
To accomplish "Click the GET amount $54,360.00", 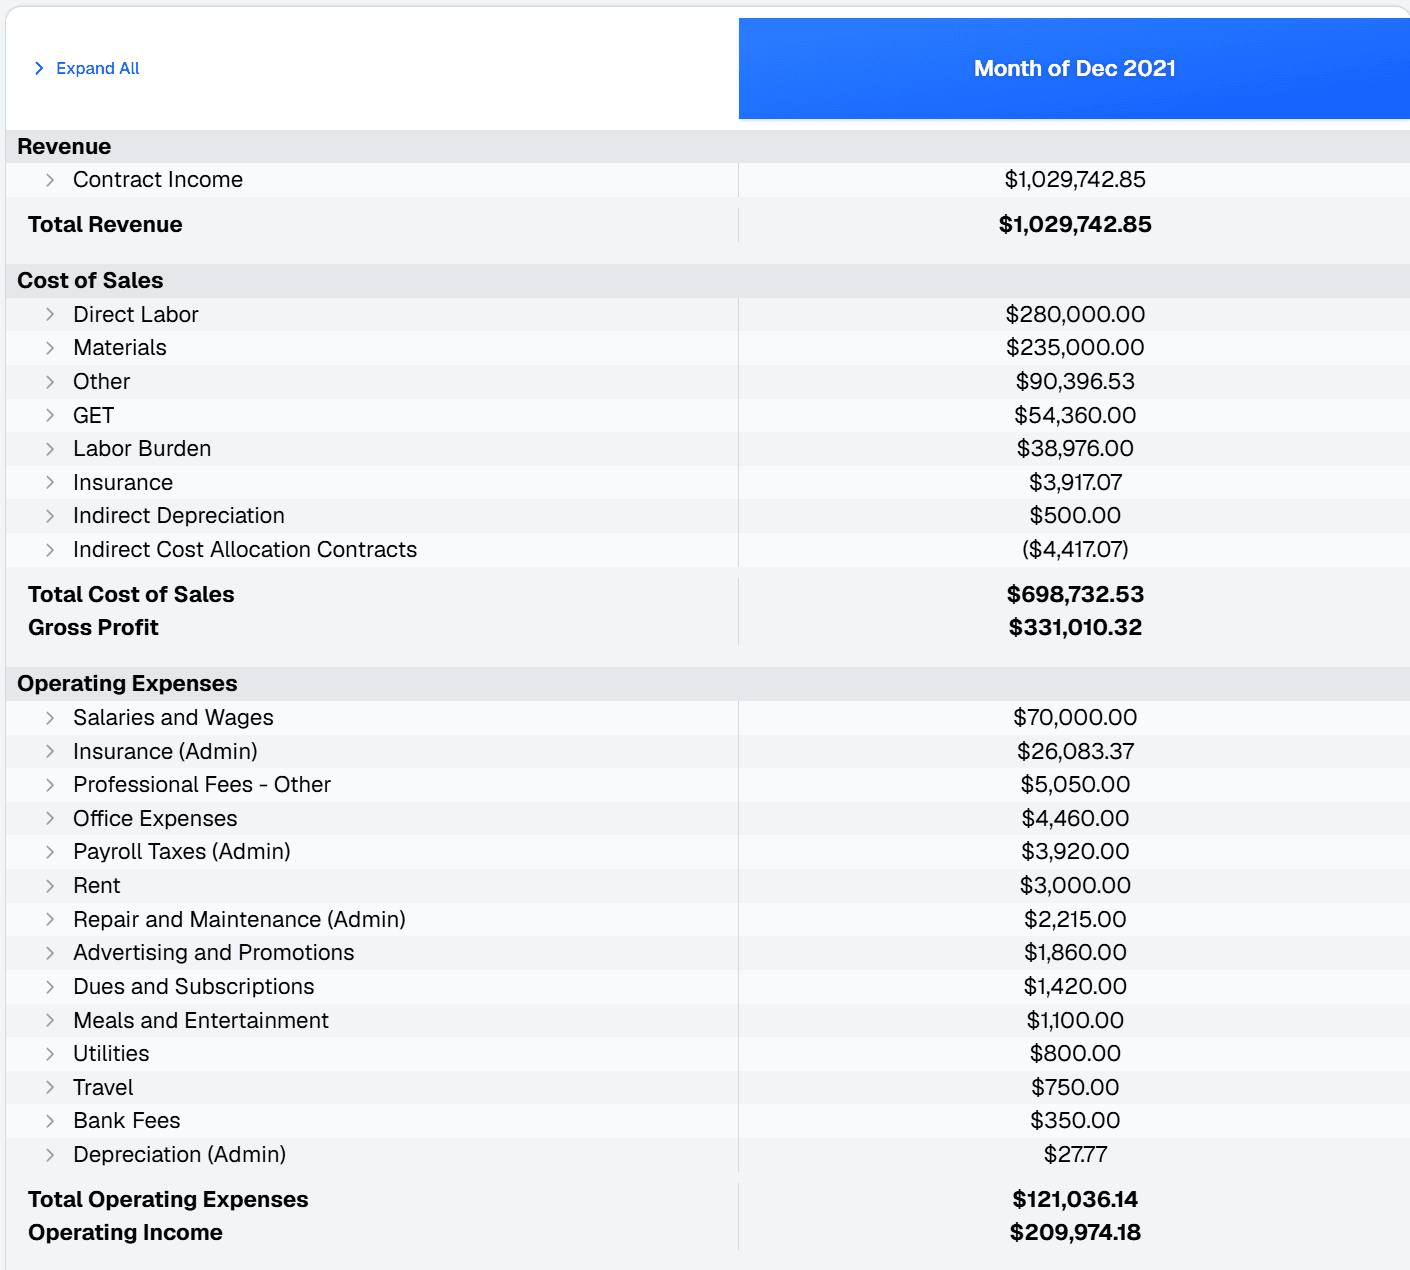I will 1075,415.
